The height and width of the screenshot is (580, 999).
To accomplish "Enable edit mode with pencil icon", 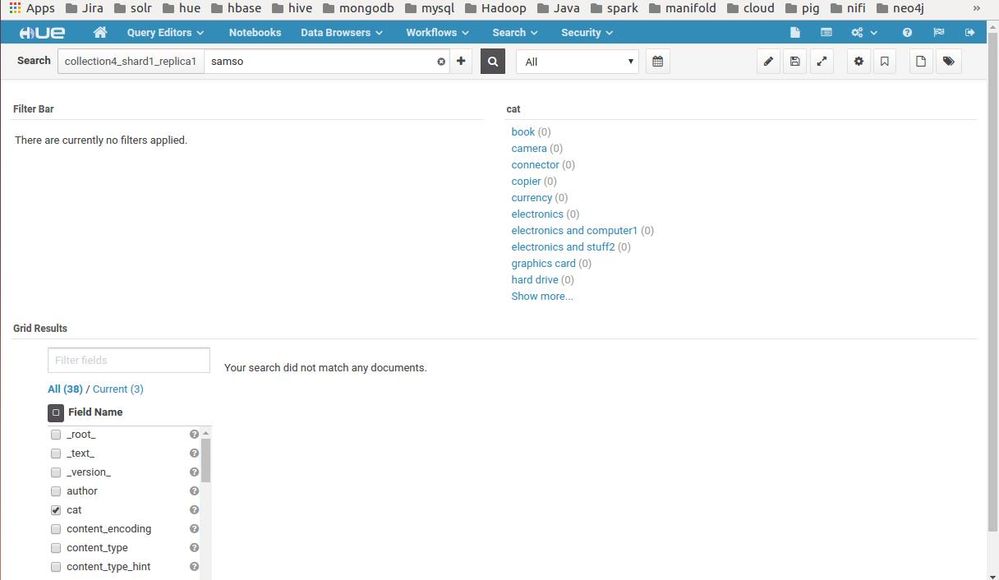I will pos(768,61).
